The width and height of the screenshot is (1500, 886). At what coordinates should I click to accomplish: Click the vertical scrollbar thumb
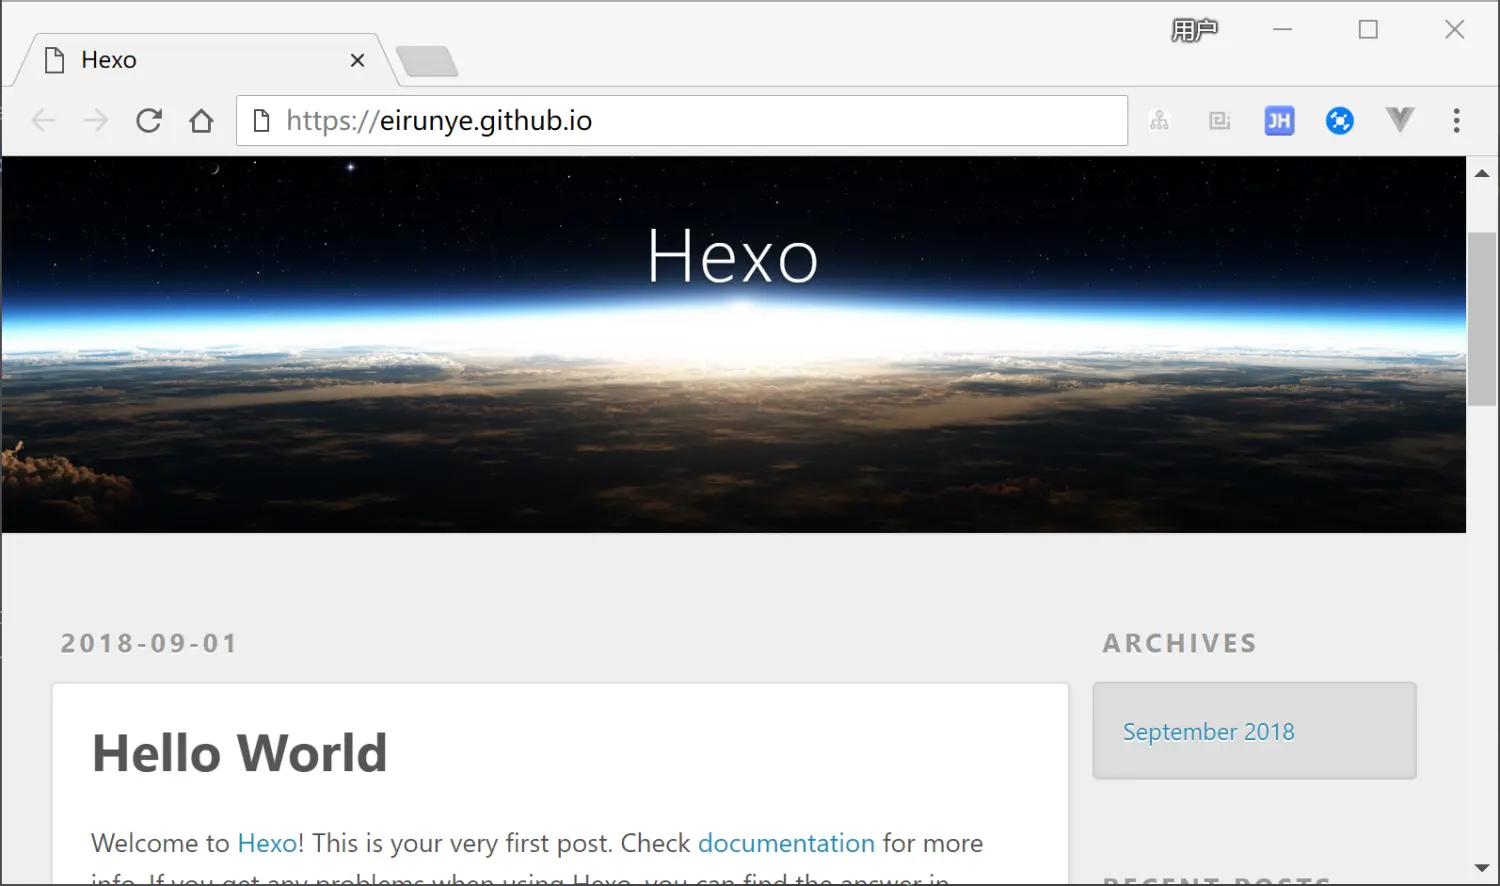[1482, 318]
